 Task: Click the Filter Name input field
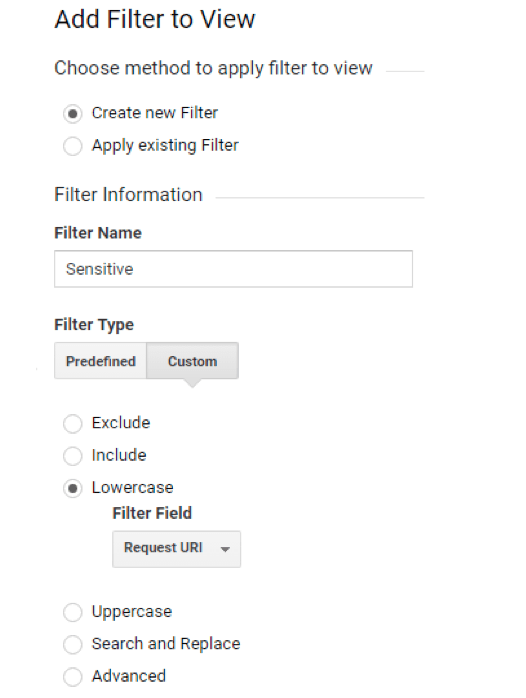tap(233, 269)
